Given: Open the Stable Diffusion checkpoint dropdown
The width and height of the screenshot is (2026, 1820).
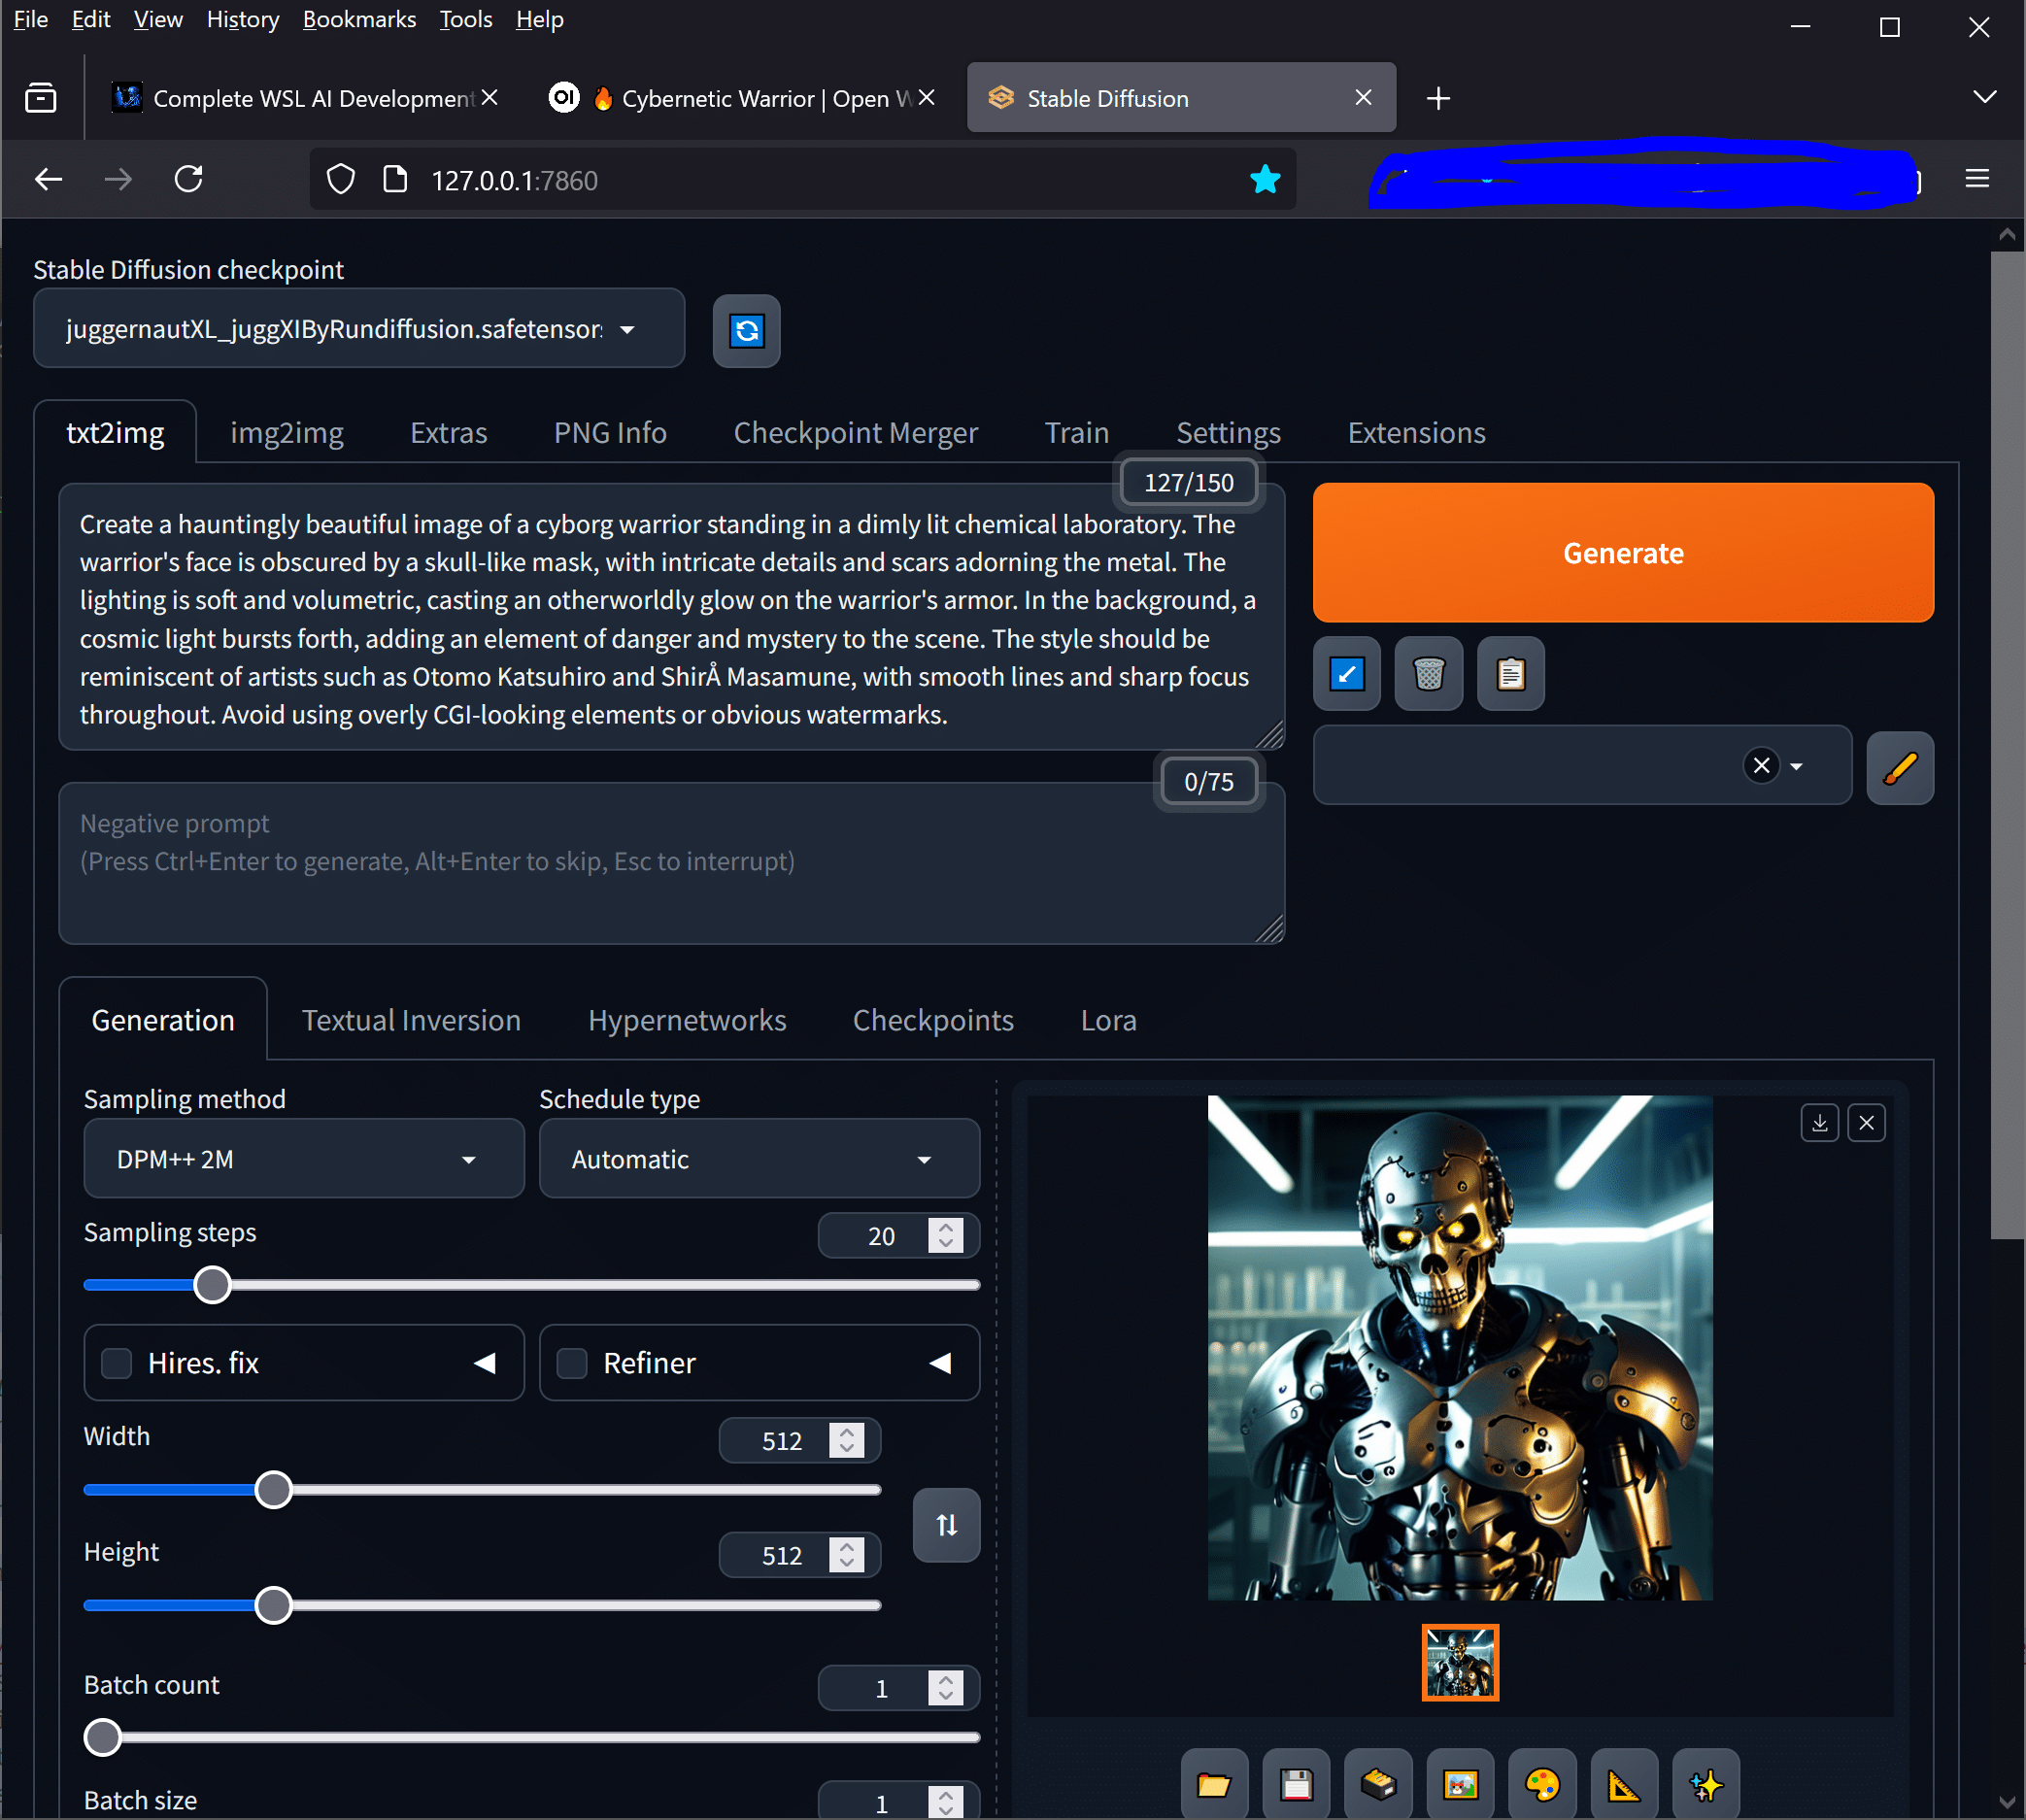Looking at the screenshot, I should (359, 329).
